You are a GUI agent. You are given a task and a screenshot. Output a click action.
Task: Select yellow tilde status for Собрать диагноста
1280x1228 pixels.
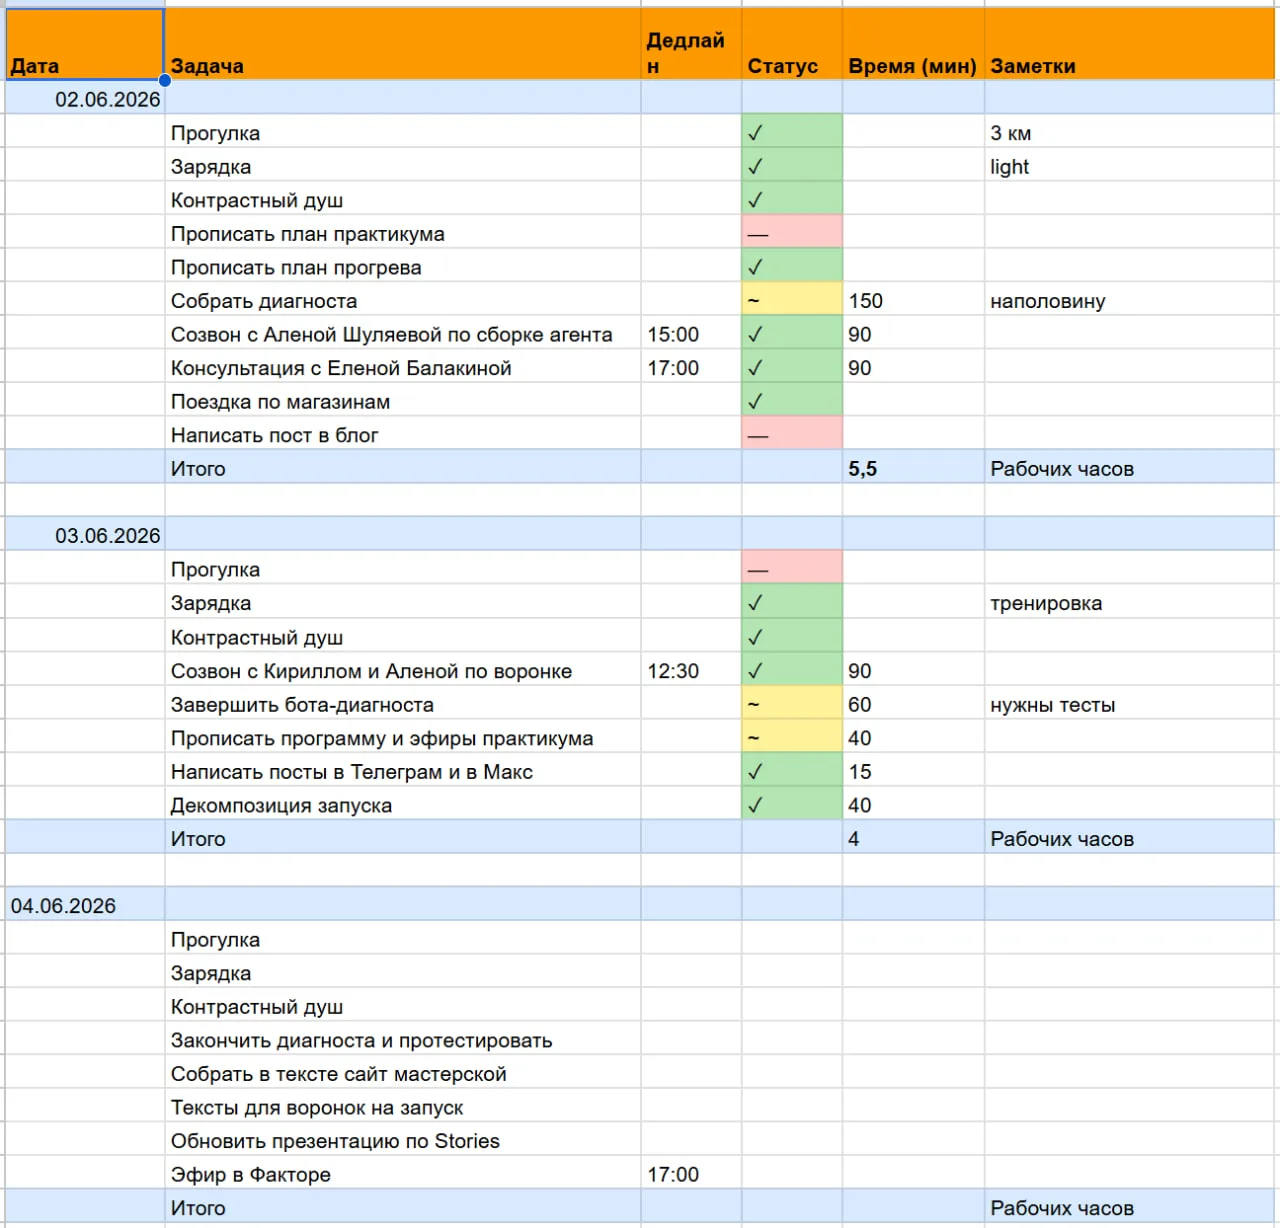coord(792,300)
